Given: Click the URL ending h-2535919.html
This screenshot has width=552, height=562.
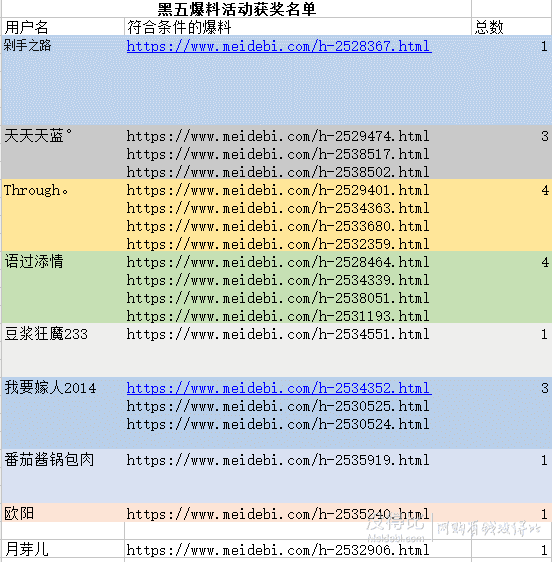Looking at the screenshot, I should click(278, 460).
